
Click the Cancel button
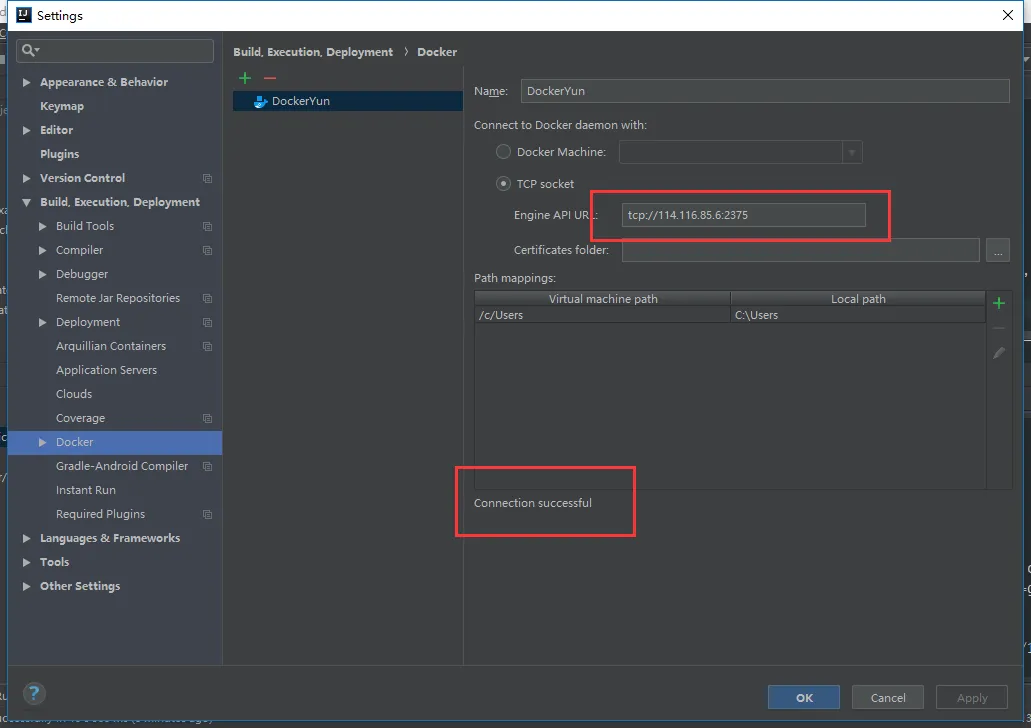pos(888,697)
